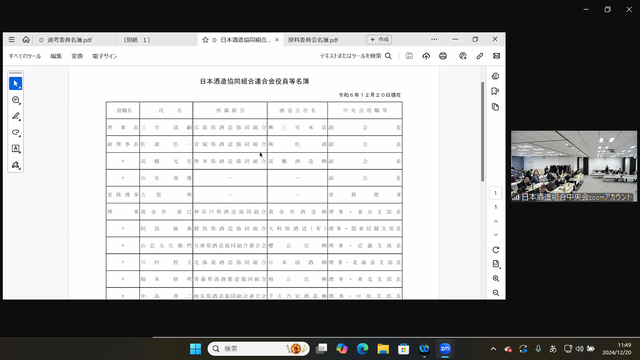Click the current page number box
The width and height of the screenshot is (640, 360).
[x=496, y=193]
